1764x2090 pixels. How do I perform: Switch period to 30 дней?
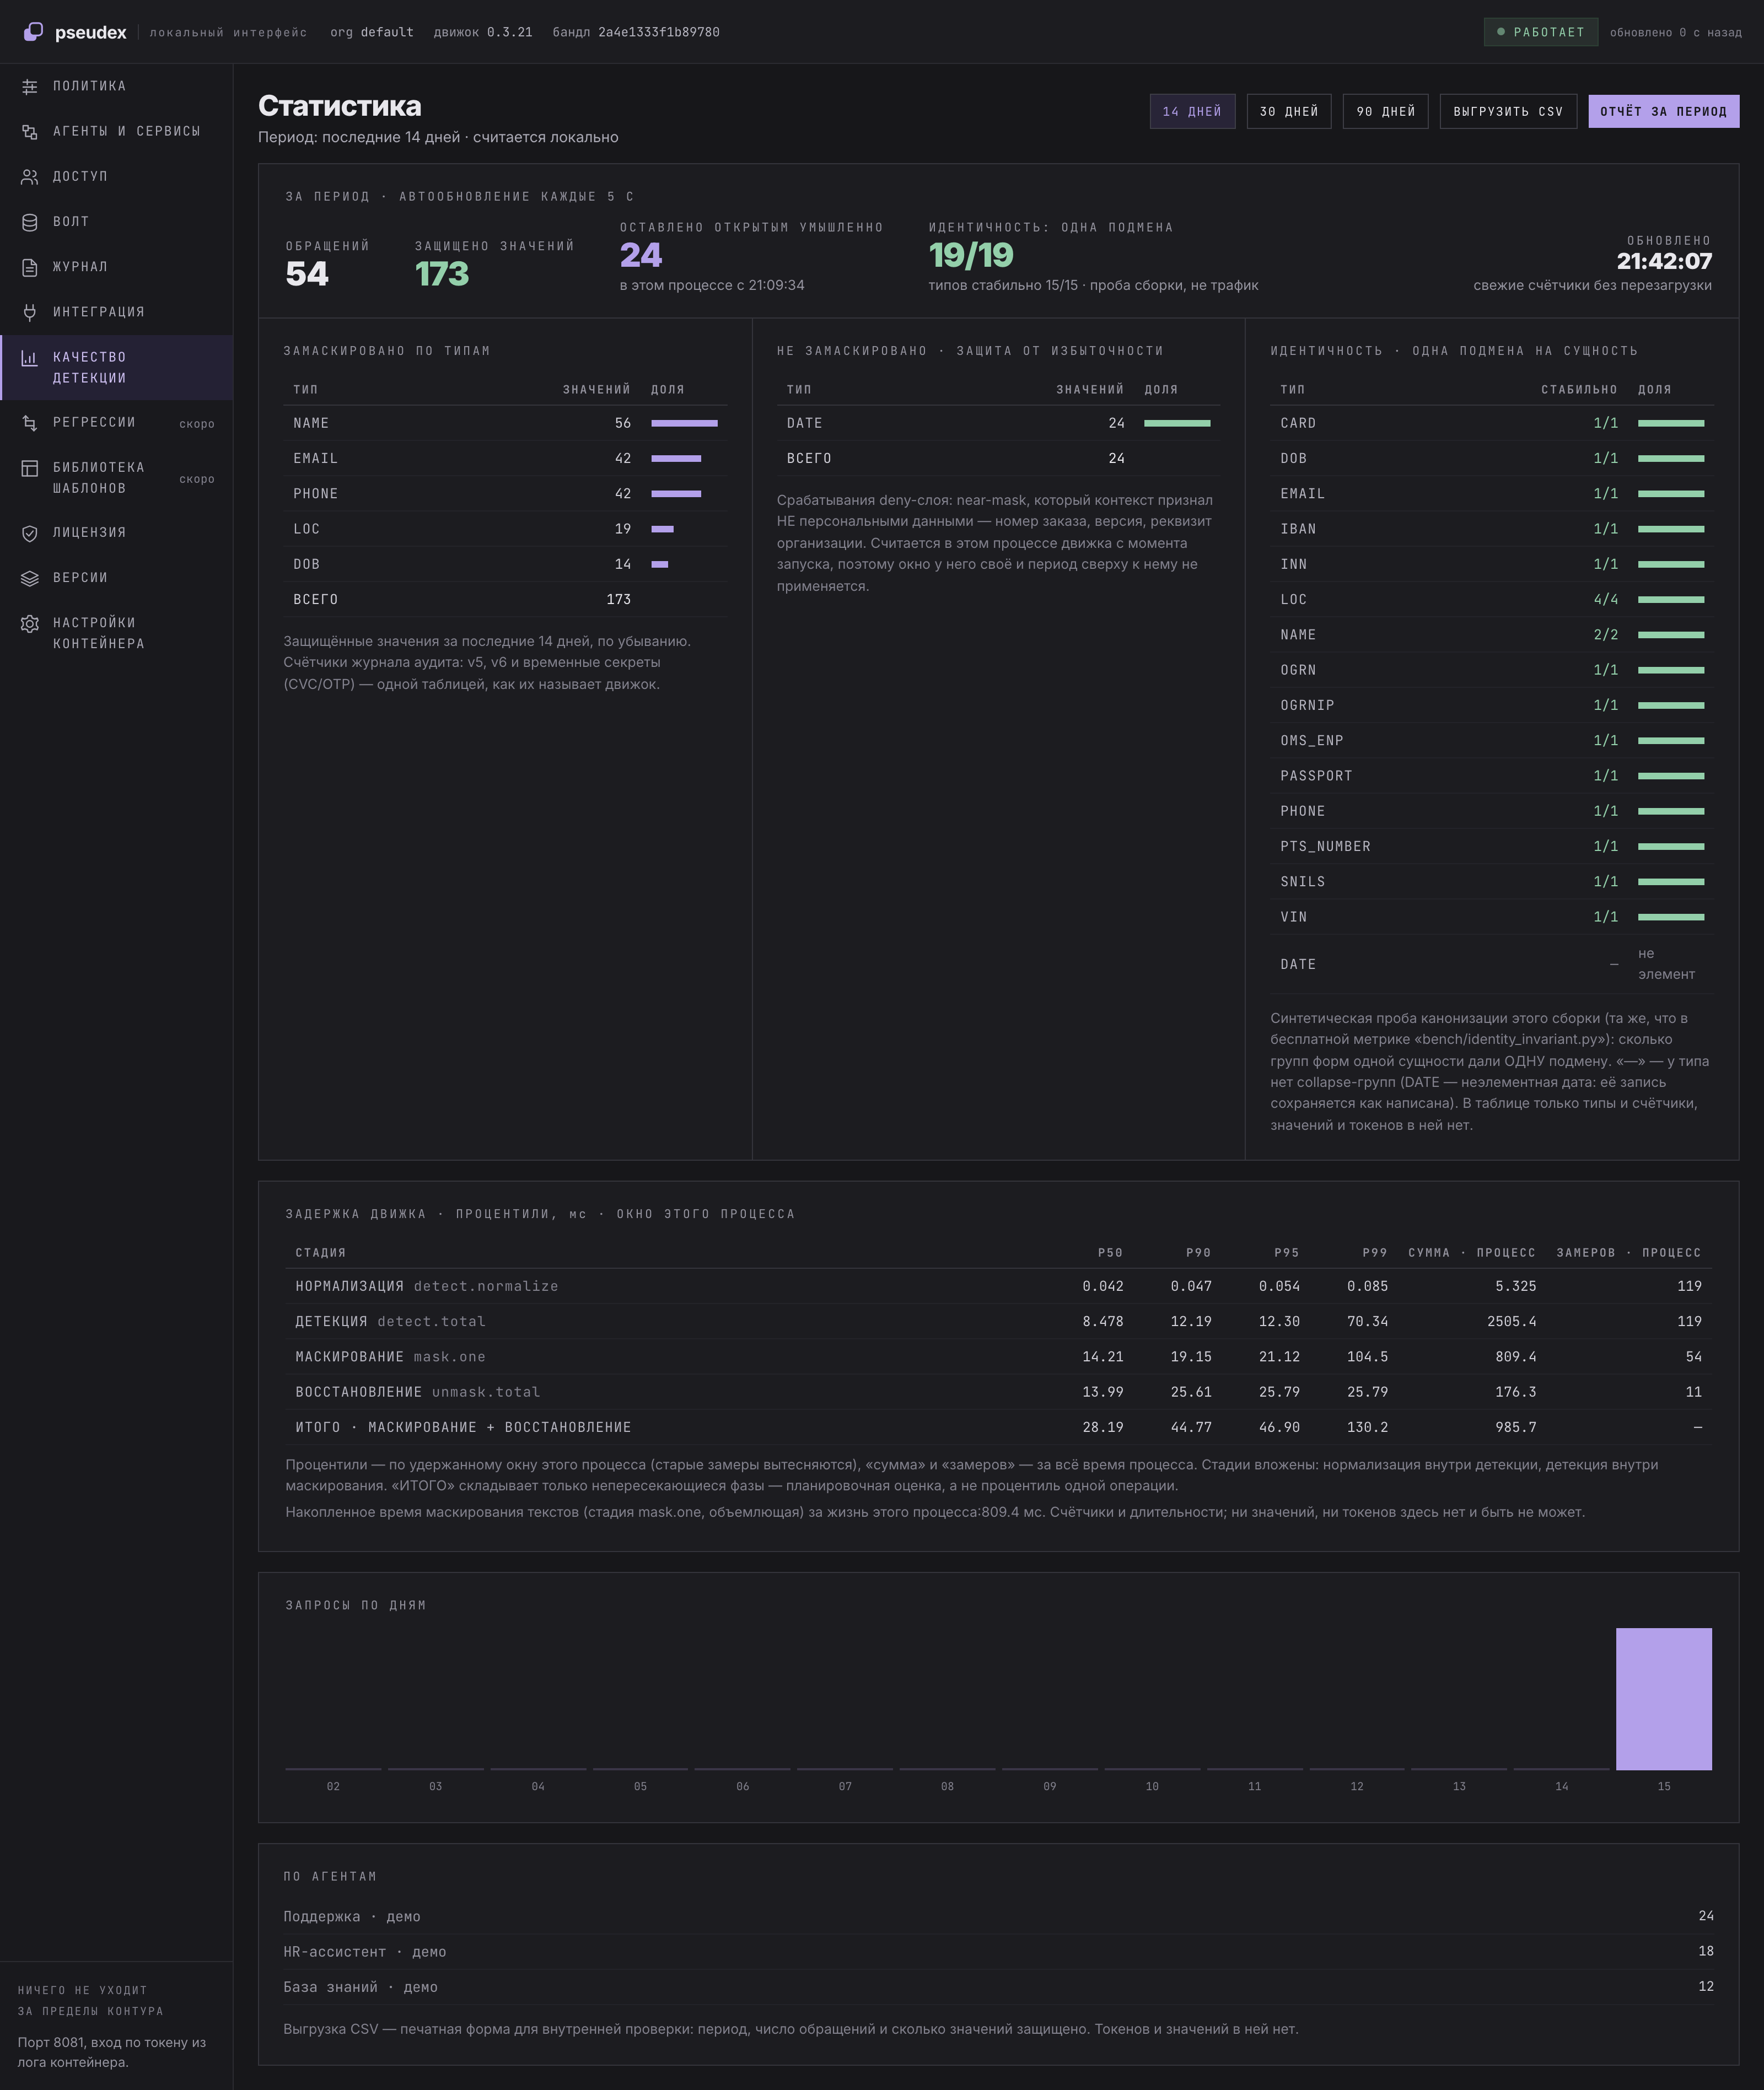(x=1289, y=111)
